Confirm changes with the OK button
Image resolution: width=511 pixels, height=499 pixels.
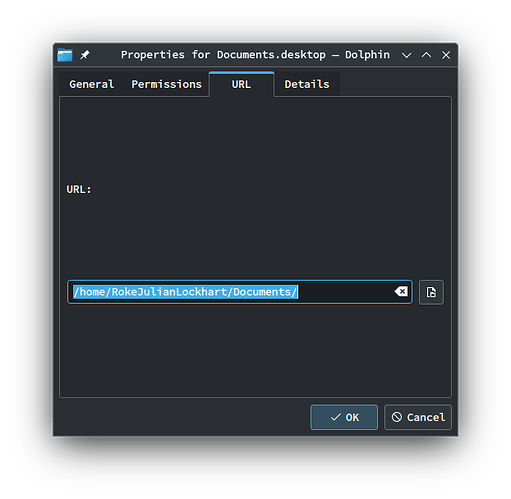(344, 417)
